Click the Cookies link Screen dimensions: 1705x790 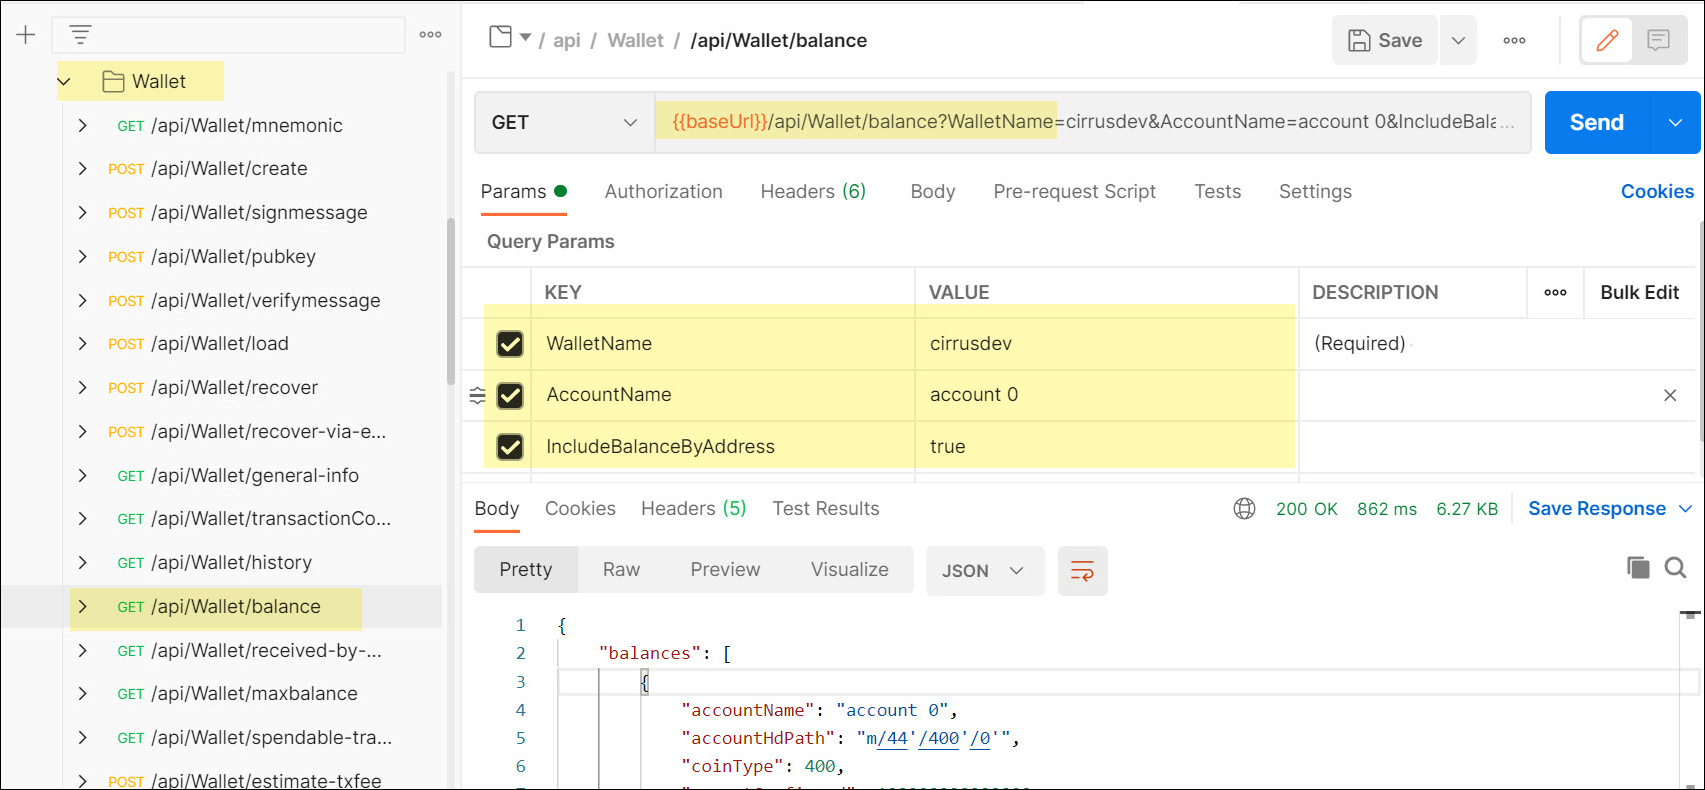click(x=1656, y=191)
